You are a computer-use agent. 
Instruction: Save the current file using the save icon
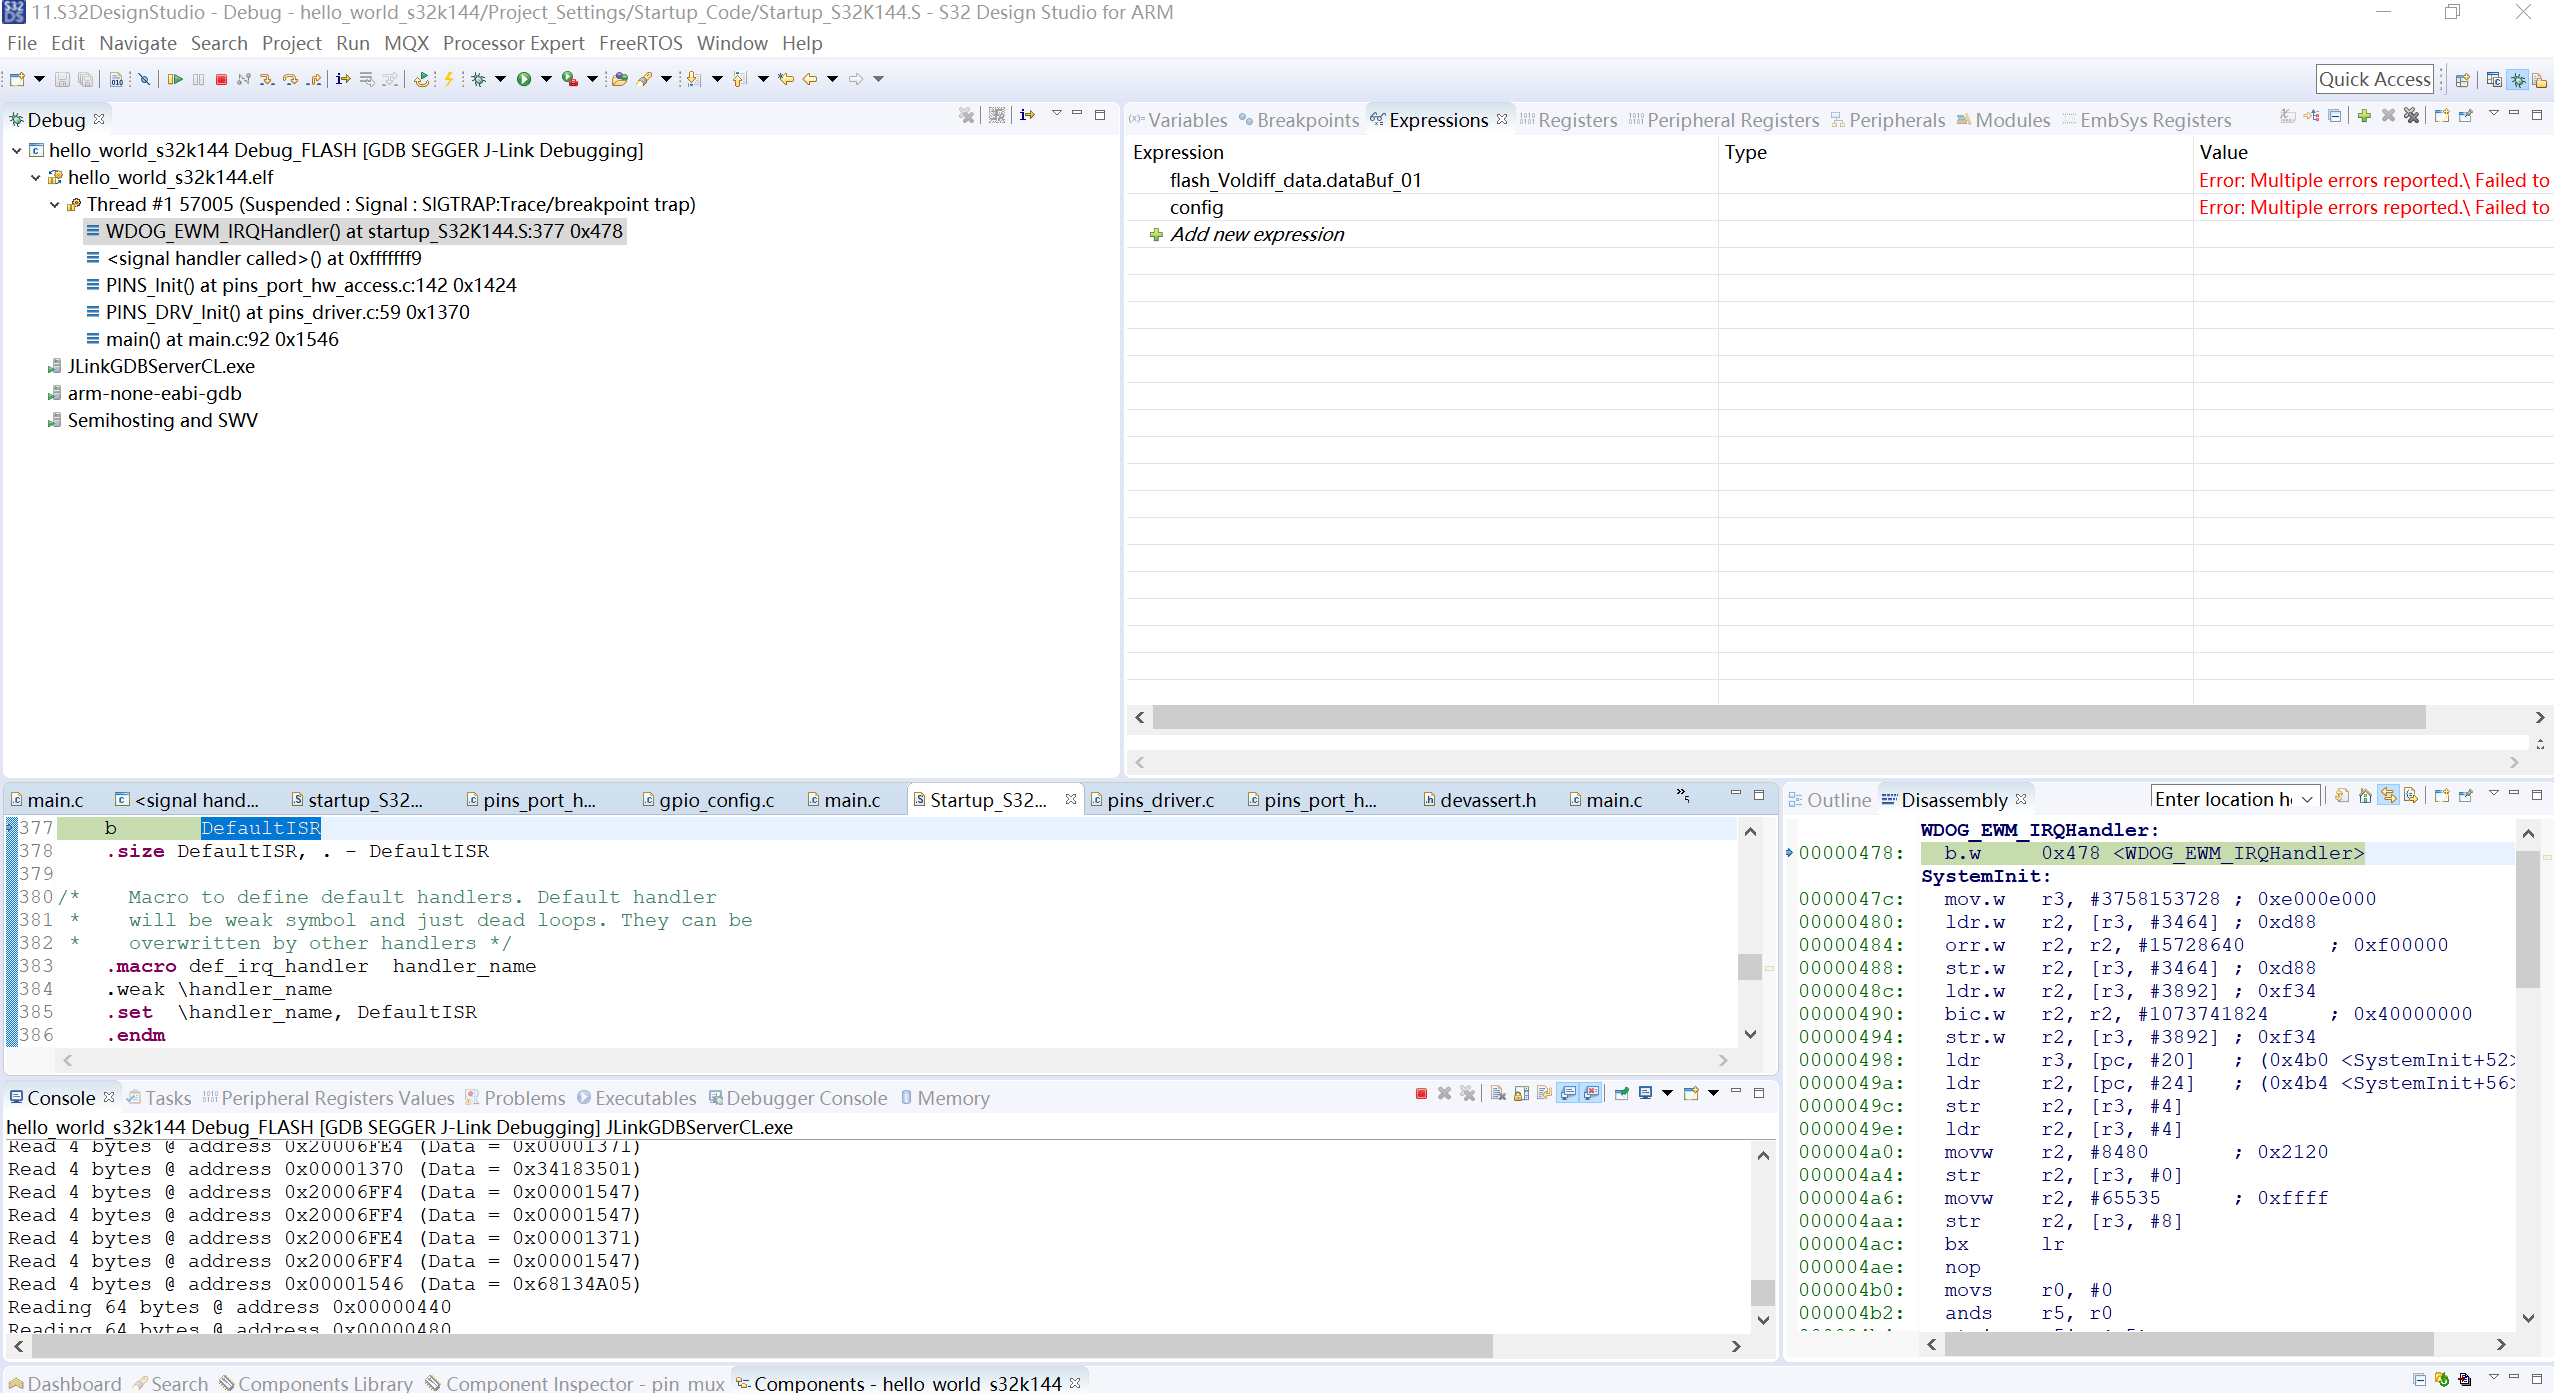pos(62,78)
